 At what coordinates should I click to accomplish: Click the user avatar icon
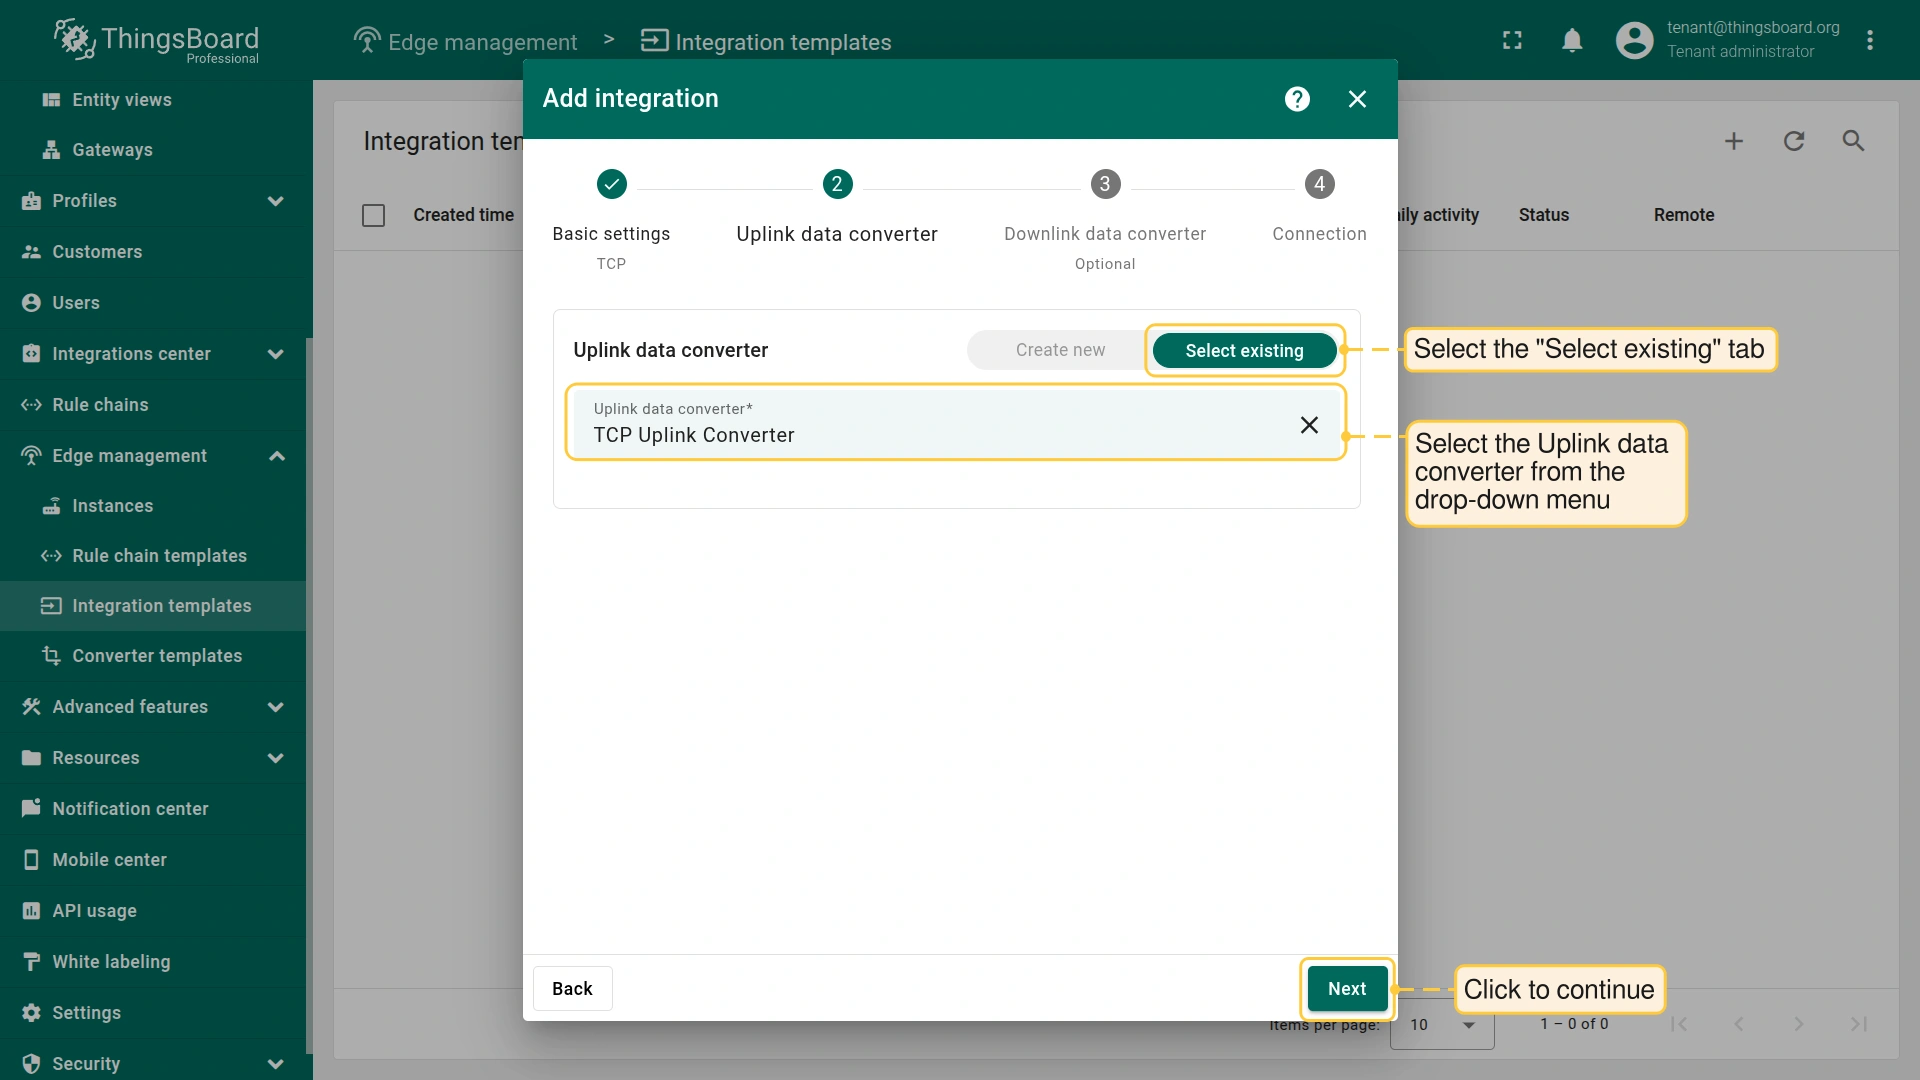tap(1634, 40)
